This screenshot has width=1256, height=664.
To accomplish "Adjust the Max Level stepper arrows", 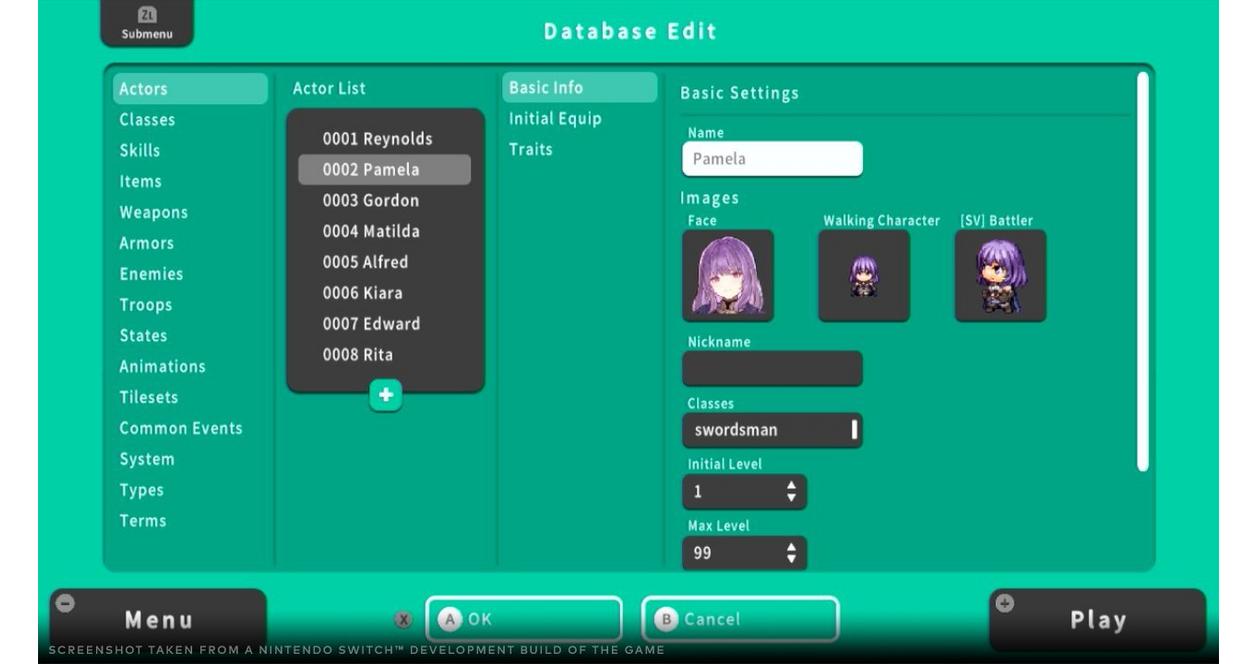I will [x=791, y=553].
